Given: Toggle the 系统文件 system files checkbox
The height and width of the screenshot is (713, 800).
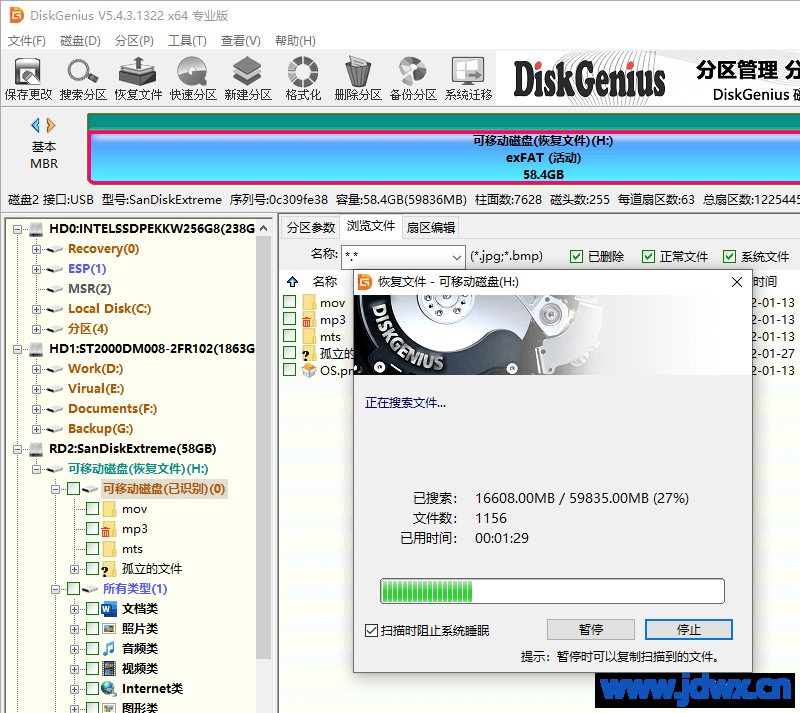Looking at the screenshot, I should pos(729,256).
